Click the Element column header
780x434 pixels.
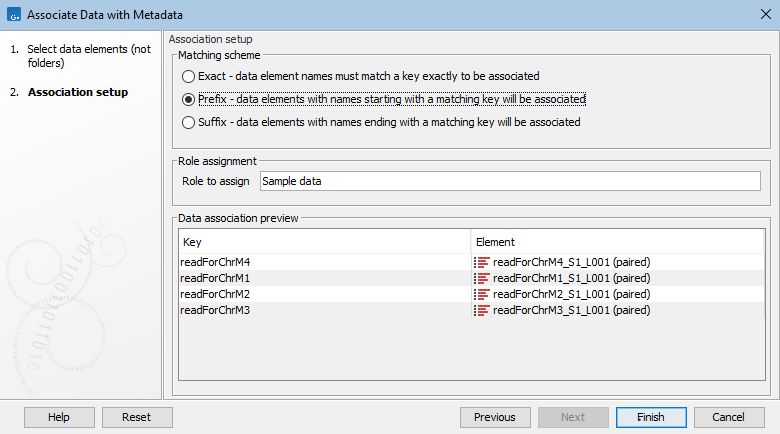coord(618,242)
